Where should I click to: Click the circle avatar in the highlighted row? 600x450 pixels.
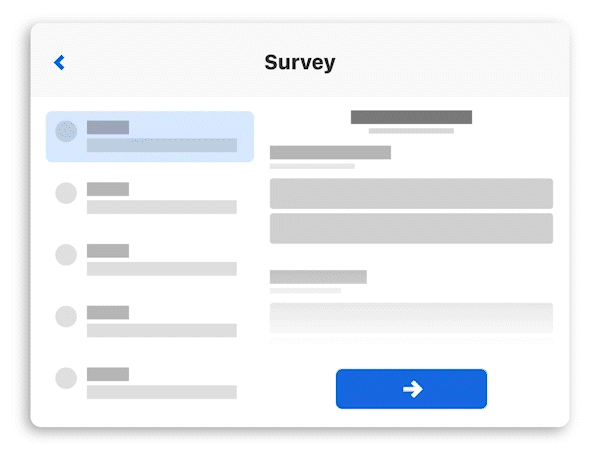click(x=66, y=131)
